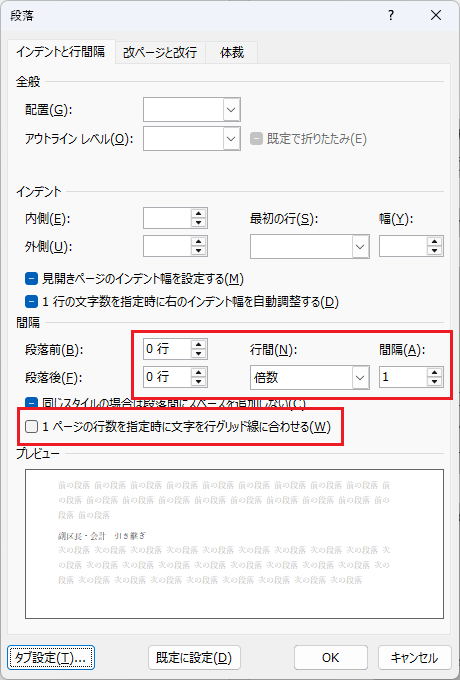Decrease 外側 indent with down arrow

(x=199, y=251)
